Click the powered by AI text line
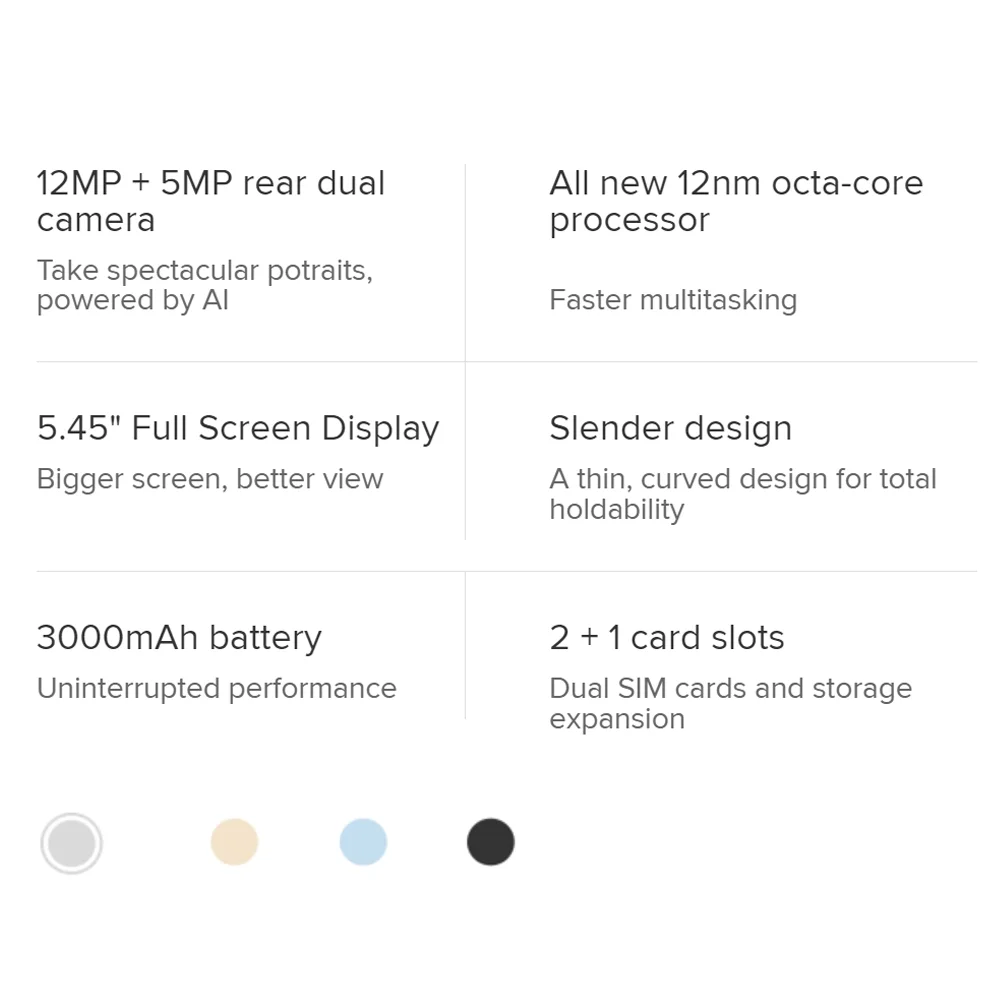1000x1000 pixels. click(x=133, y=300)
